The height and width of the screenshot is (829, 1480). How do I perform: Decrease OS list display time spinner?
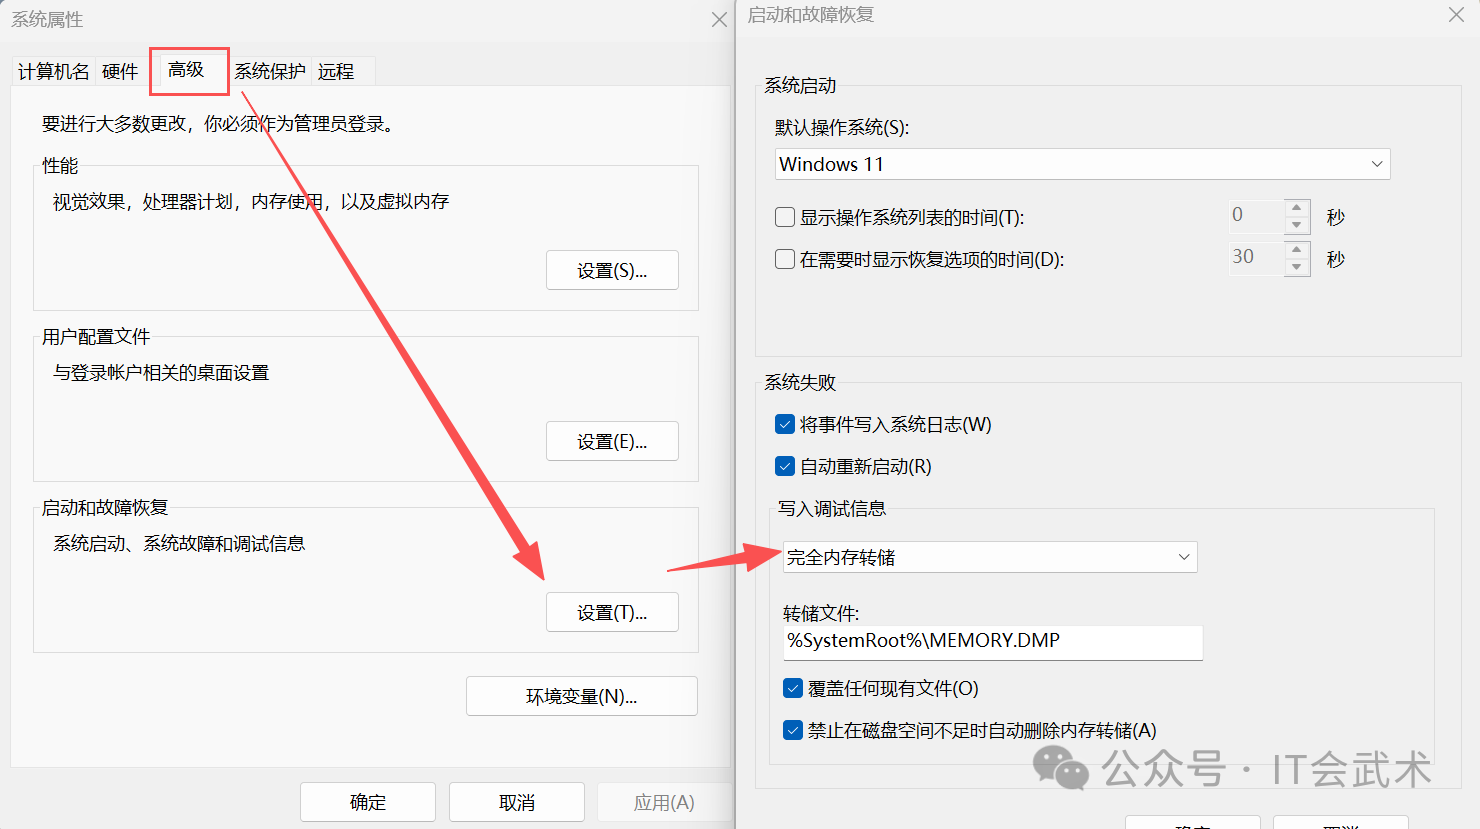point(1297,225)
